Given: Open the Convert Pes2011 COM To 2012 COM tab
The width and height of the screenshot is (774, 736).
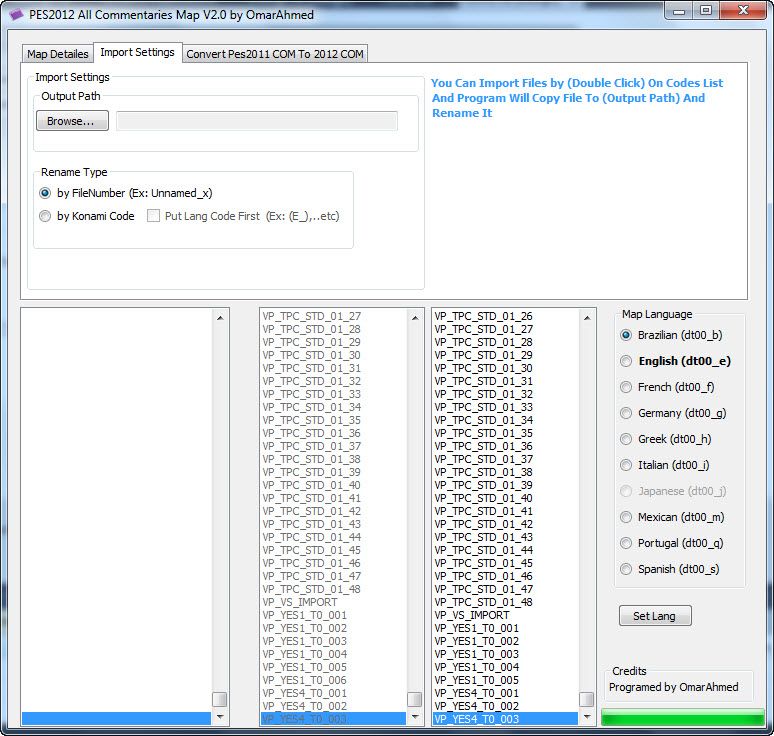Looking at the screenshot, I should tap(275, 54).
